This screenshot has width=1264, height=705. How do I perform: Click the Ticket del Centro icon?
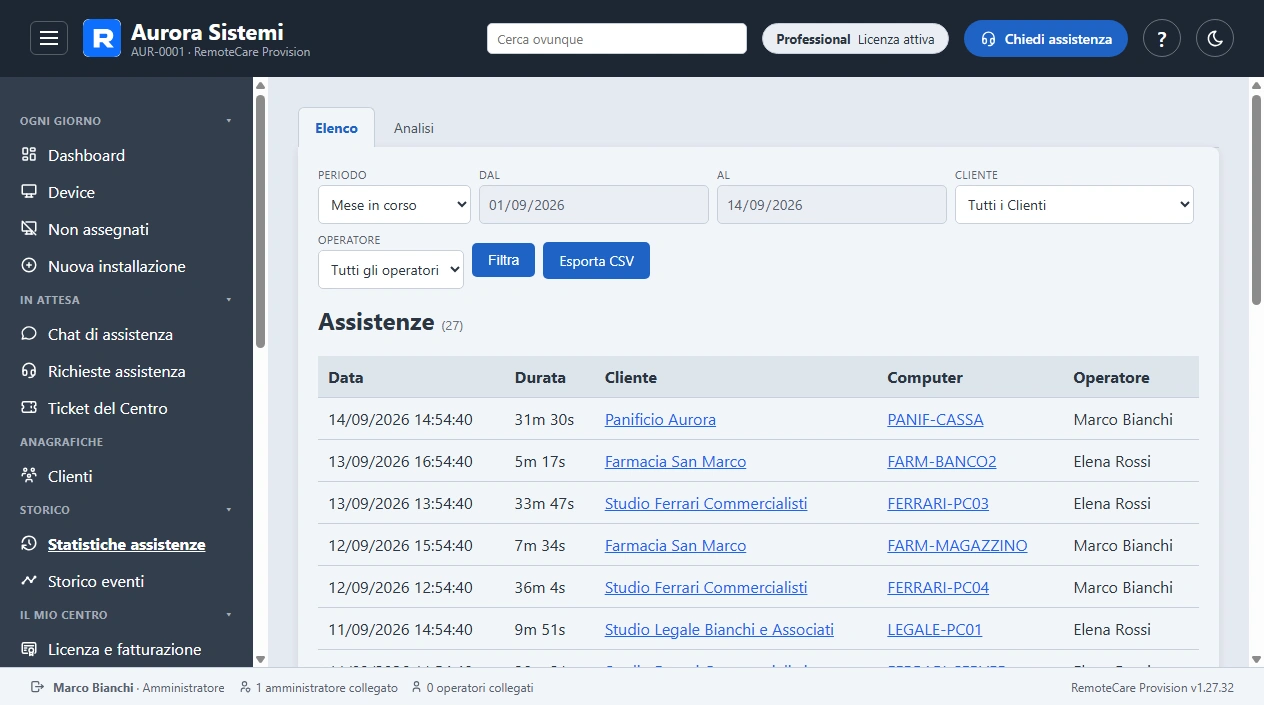point(29,408)
